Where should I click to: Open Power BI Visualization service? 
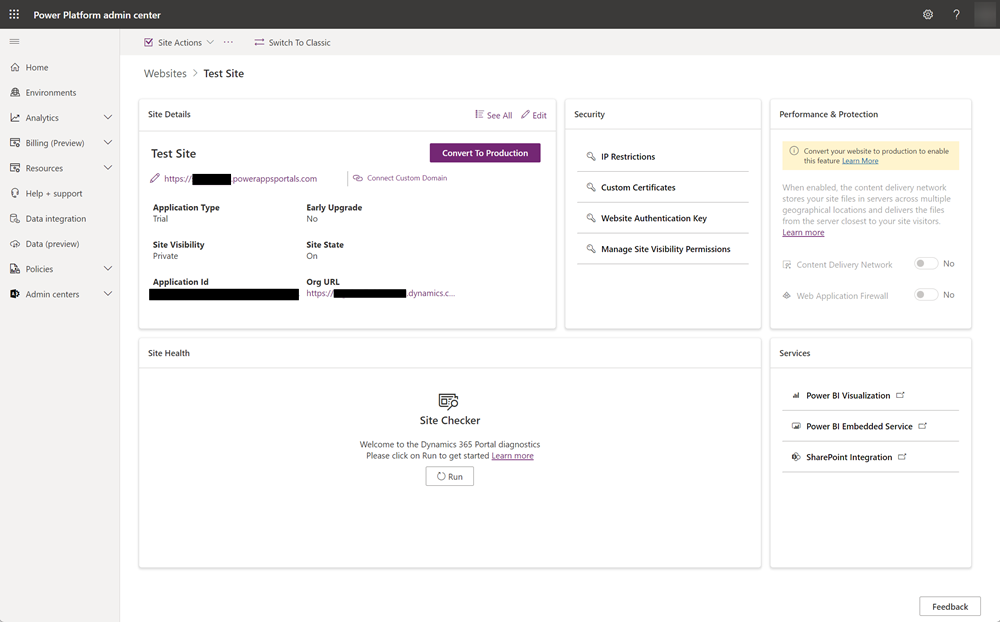[849, 395]
